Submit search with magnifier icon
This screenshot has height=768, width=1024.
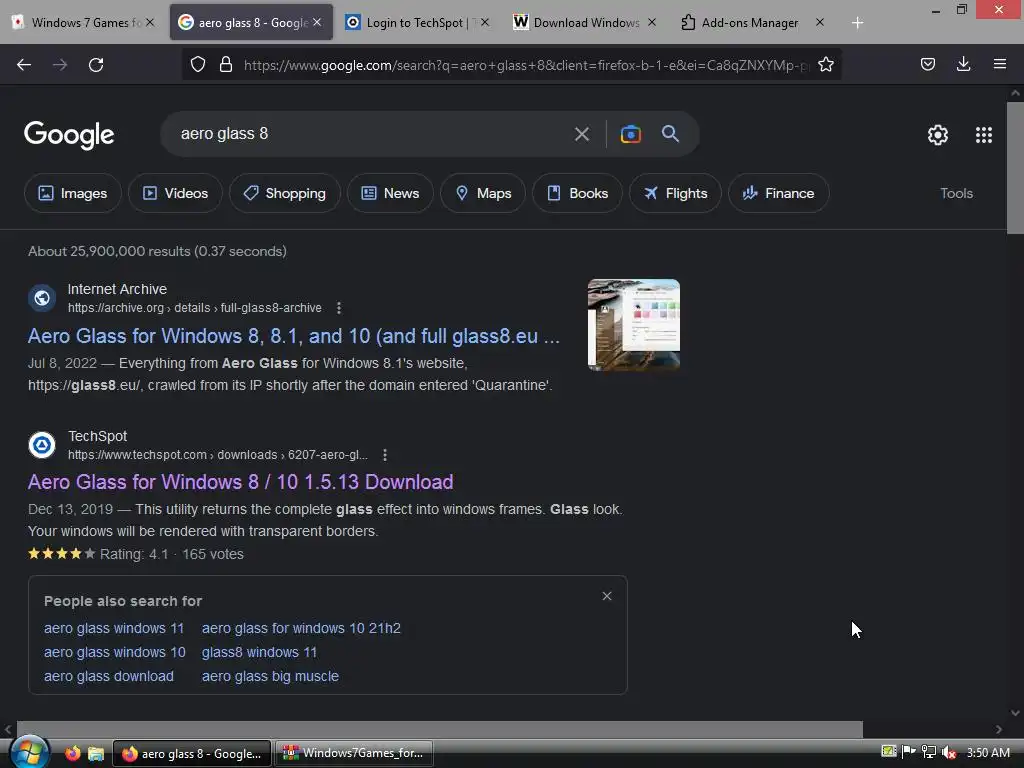(671, 133)
